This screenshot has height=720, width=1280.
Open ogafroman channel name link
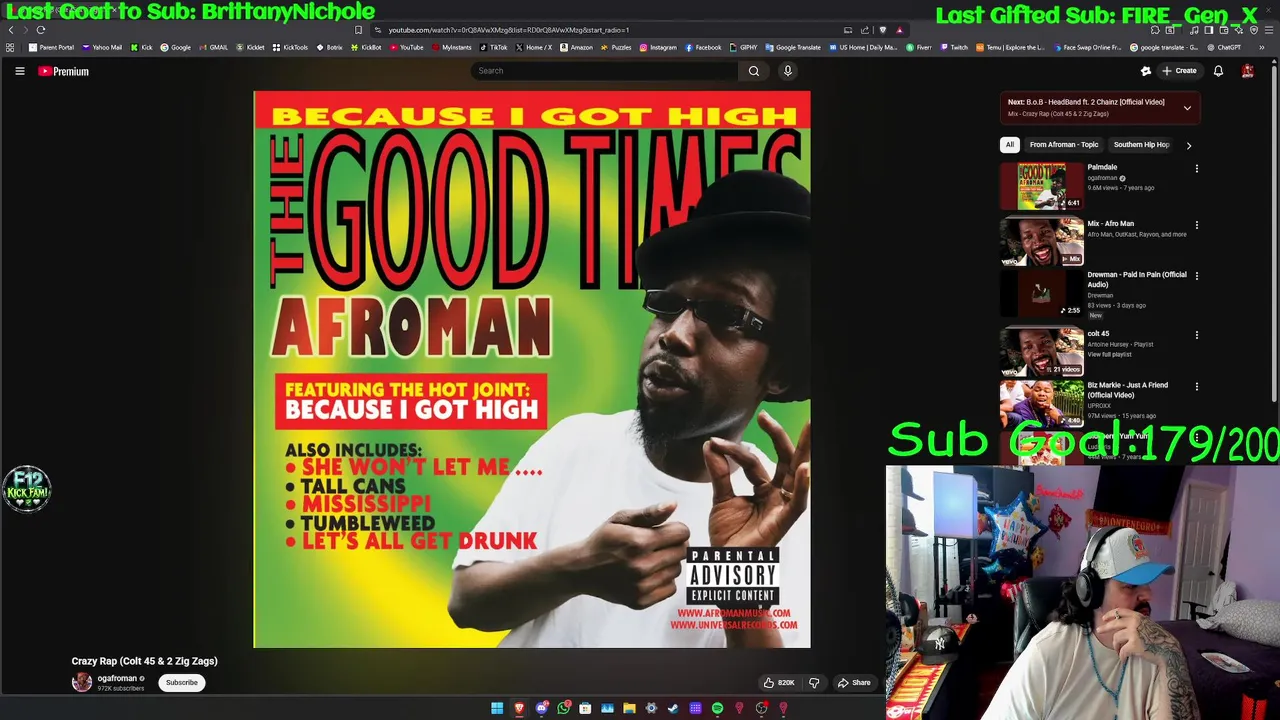click(117, 678)
